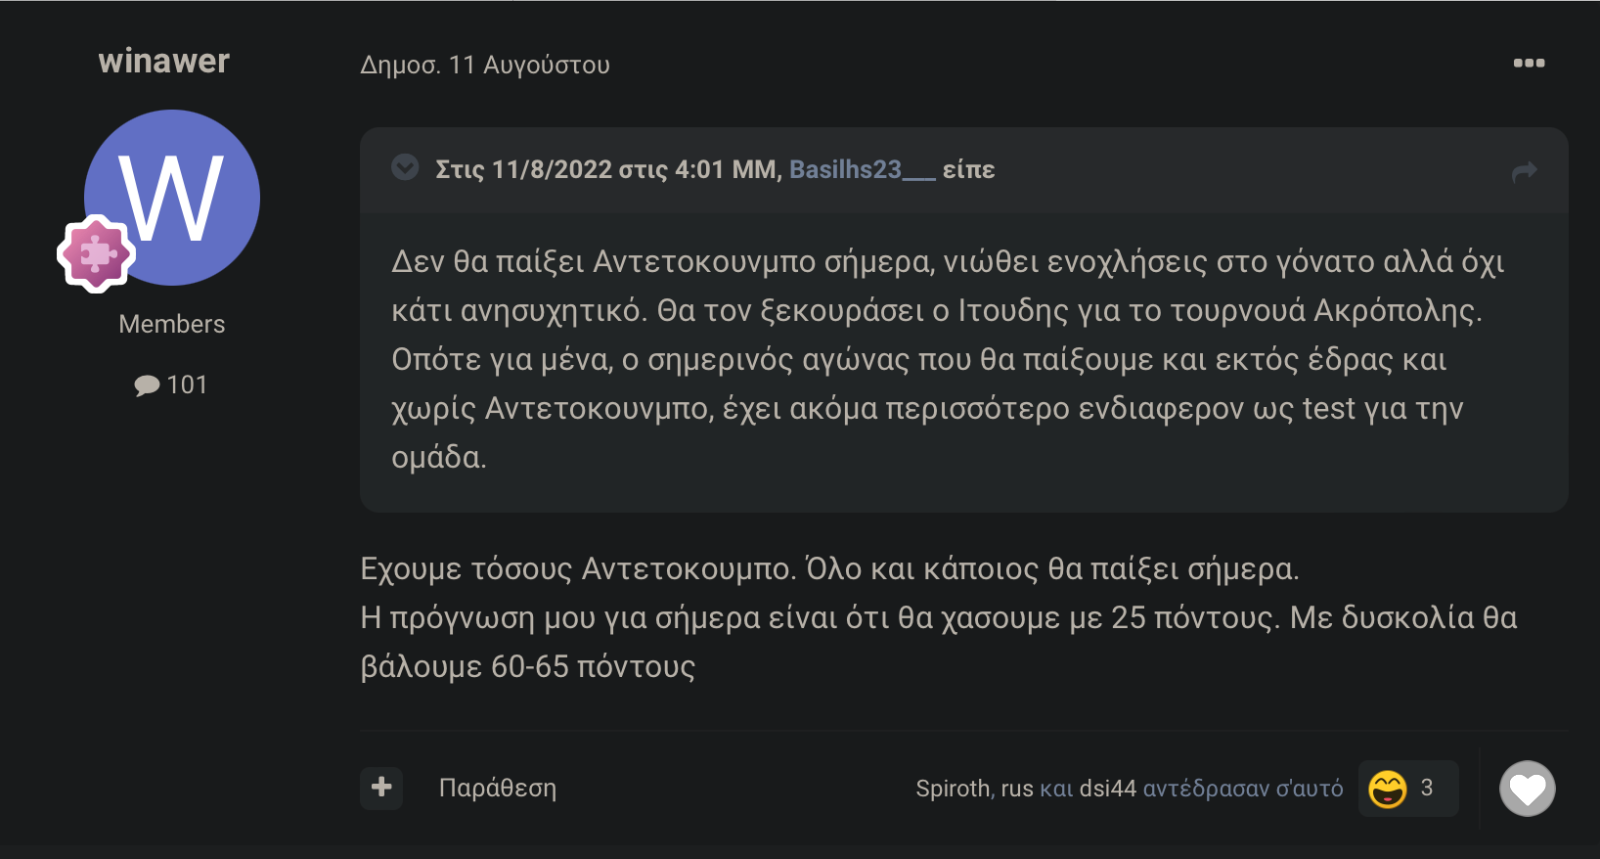1600x859 pixels.
Task: Click the speech bubble post count icon
Action: click(x=147, y=385)
